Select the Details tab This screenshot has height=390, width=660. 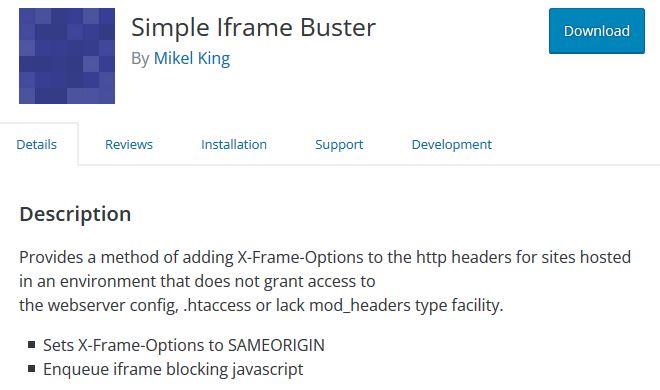[x=37, y=144]
